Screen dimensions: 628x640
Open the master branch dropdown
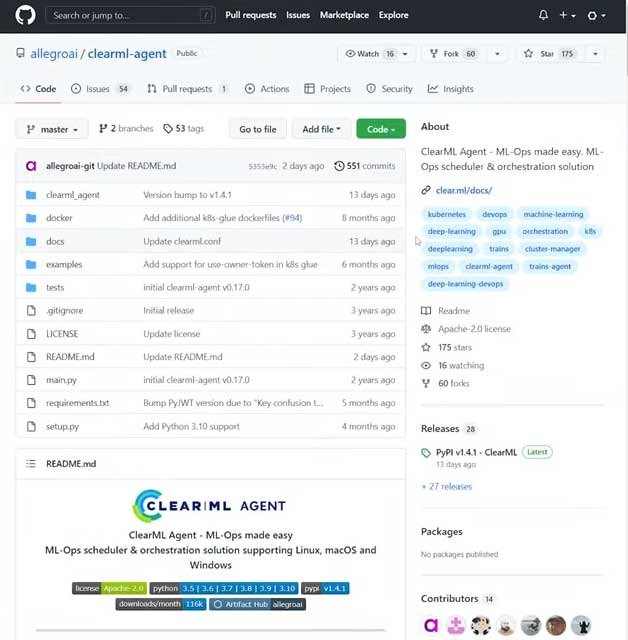(x=52, y=129)
